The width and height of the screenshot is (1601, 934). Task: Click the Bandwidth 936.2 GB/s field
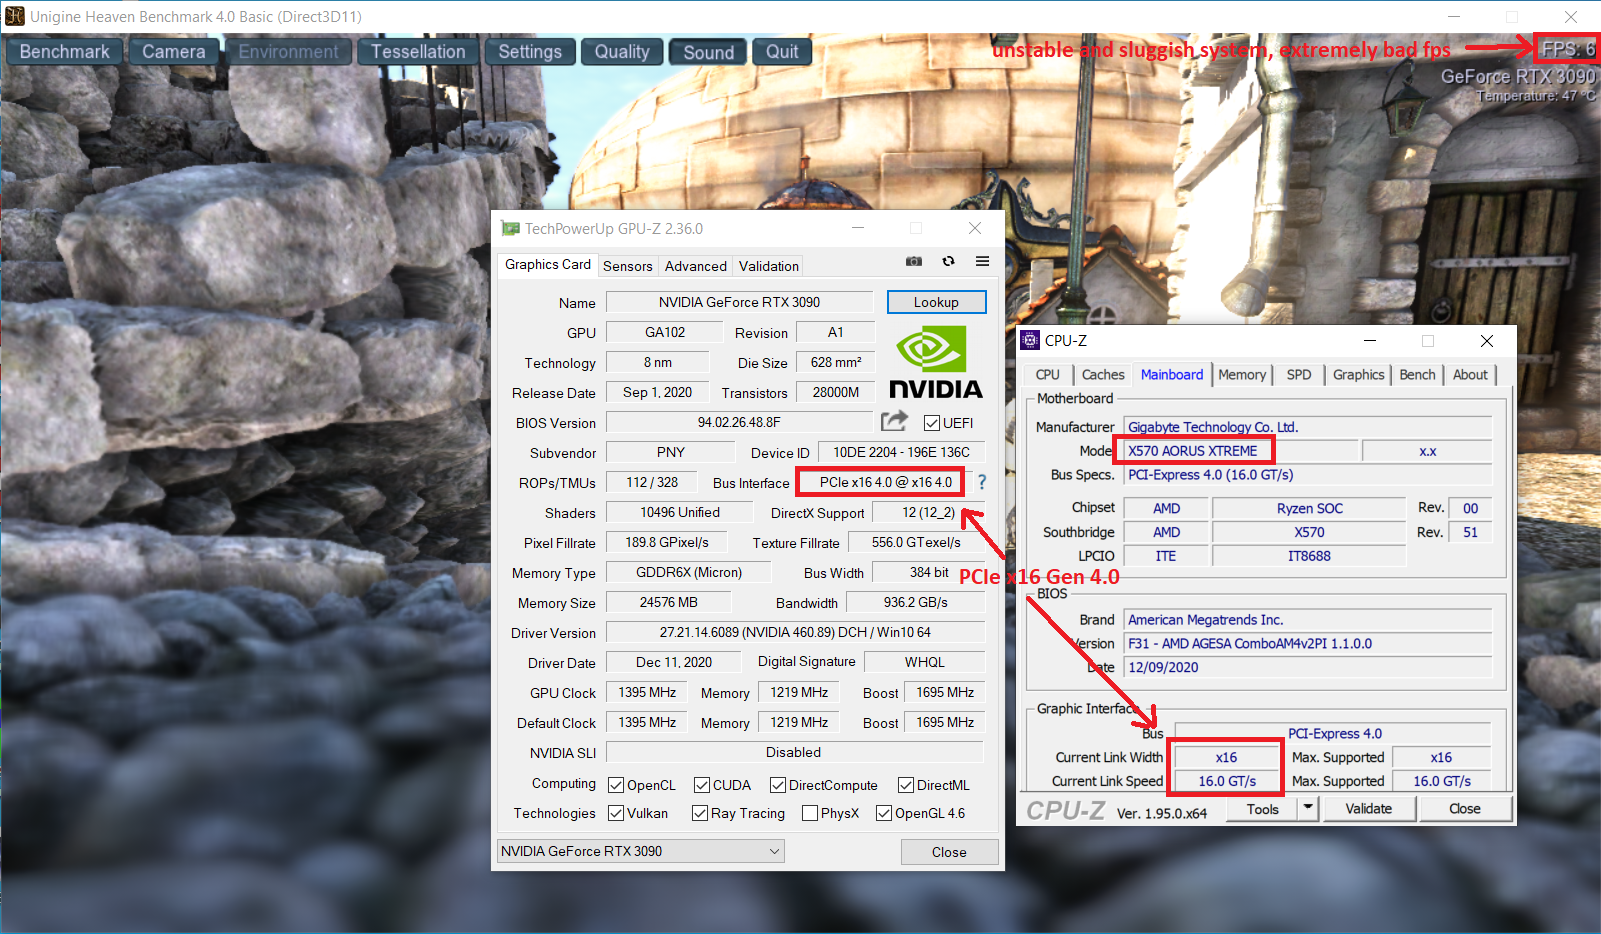(915, 602)
